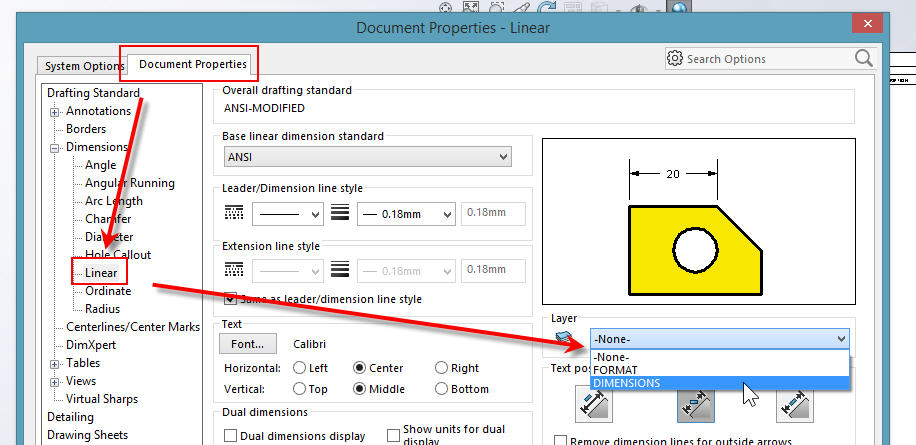
Task: Select the Ordinate tree item
Action: pos(108,291)
